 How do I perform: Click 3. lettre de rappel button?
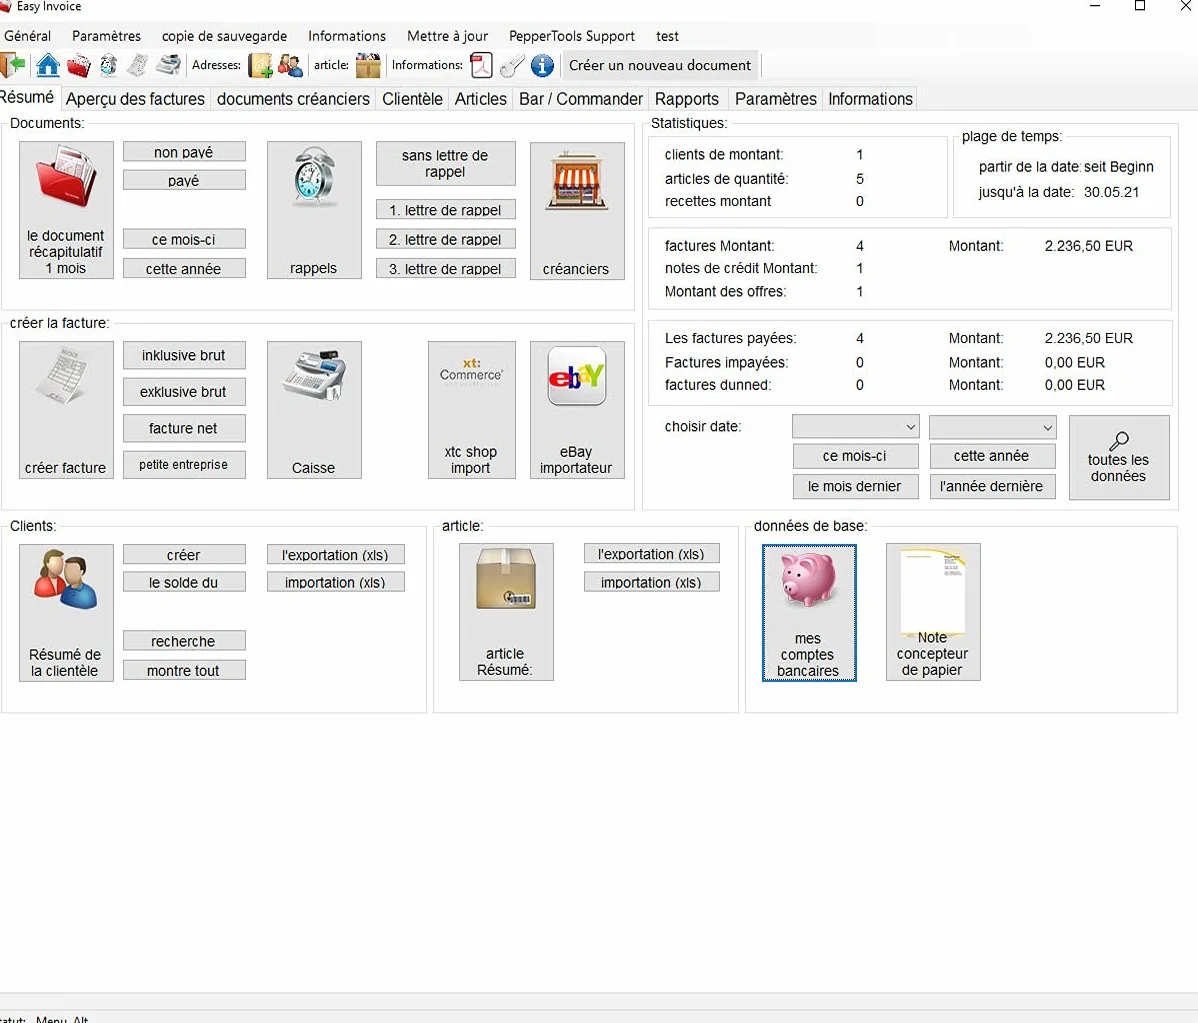445,269
